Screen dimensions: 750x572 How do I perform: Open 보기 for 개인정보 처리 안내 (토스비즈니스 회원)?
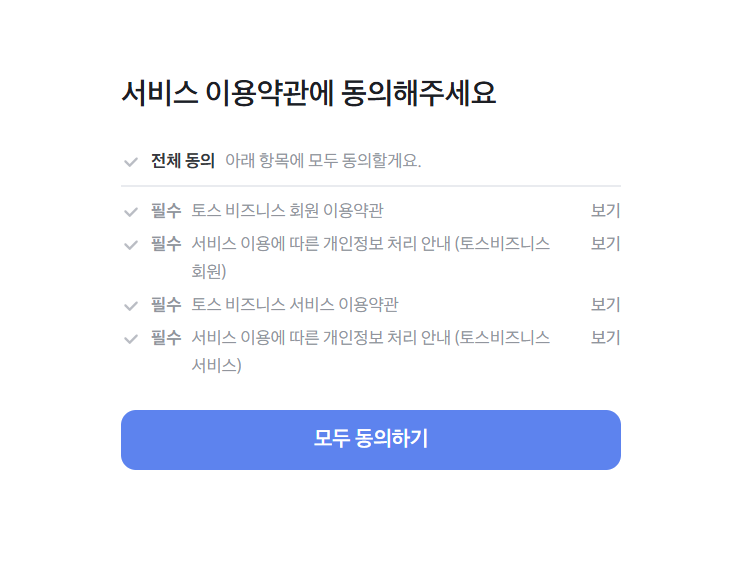point(606,243)
